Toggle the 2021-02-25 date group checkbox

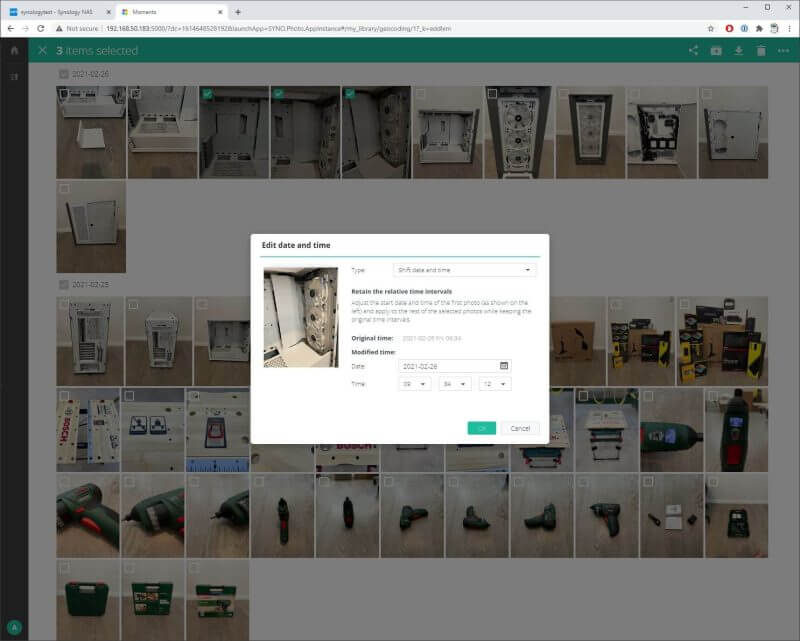click(x=64, y=284)
